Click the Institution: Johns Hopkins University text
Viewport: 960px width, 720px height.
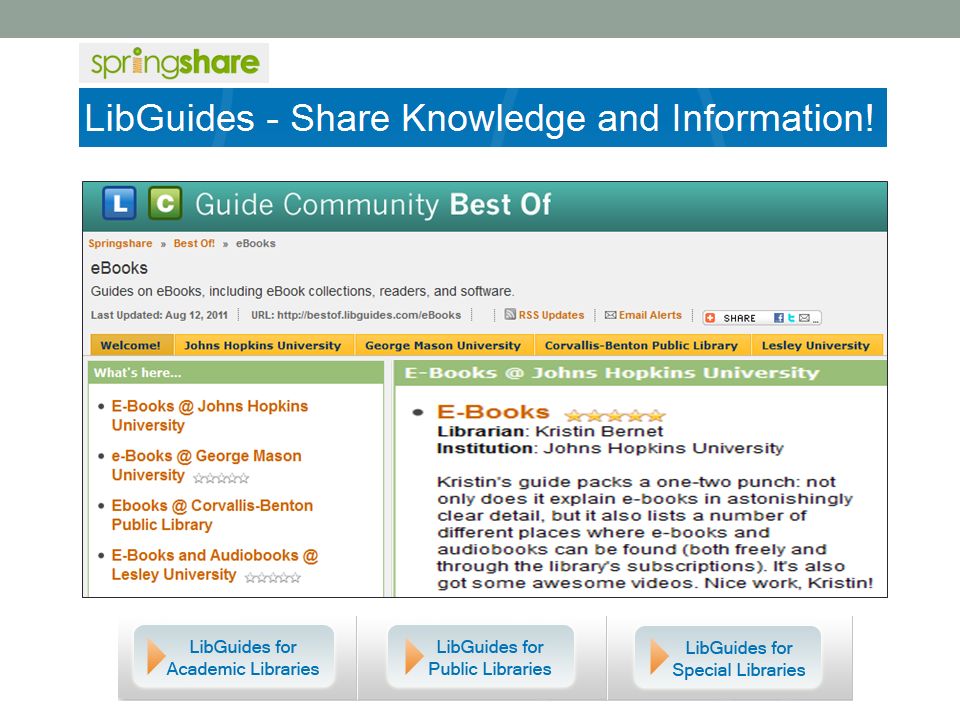610,448
